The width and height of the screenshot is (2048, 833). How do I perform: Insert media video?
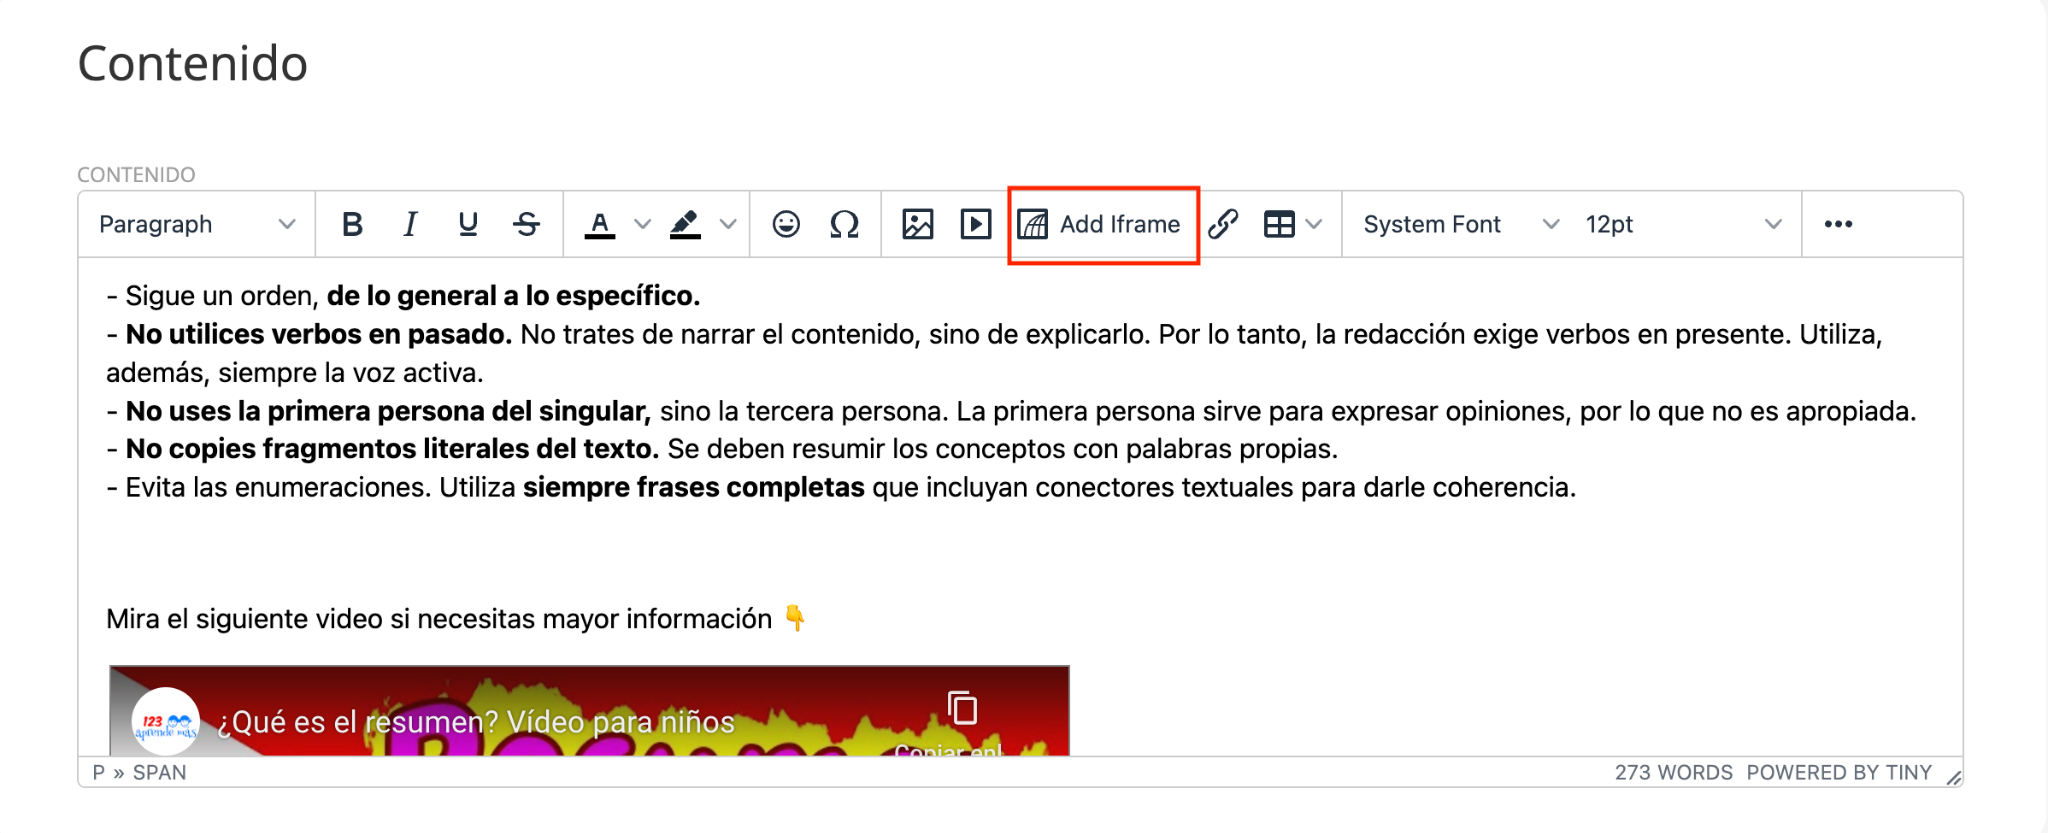pos(975,224)
